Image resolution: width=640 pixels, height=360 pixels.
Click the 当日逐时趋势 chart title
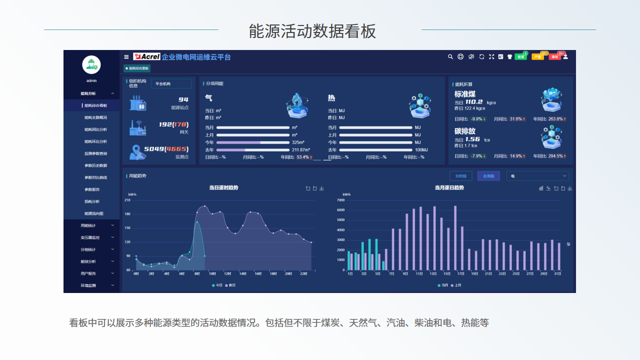(x=224, y=188)
